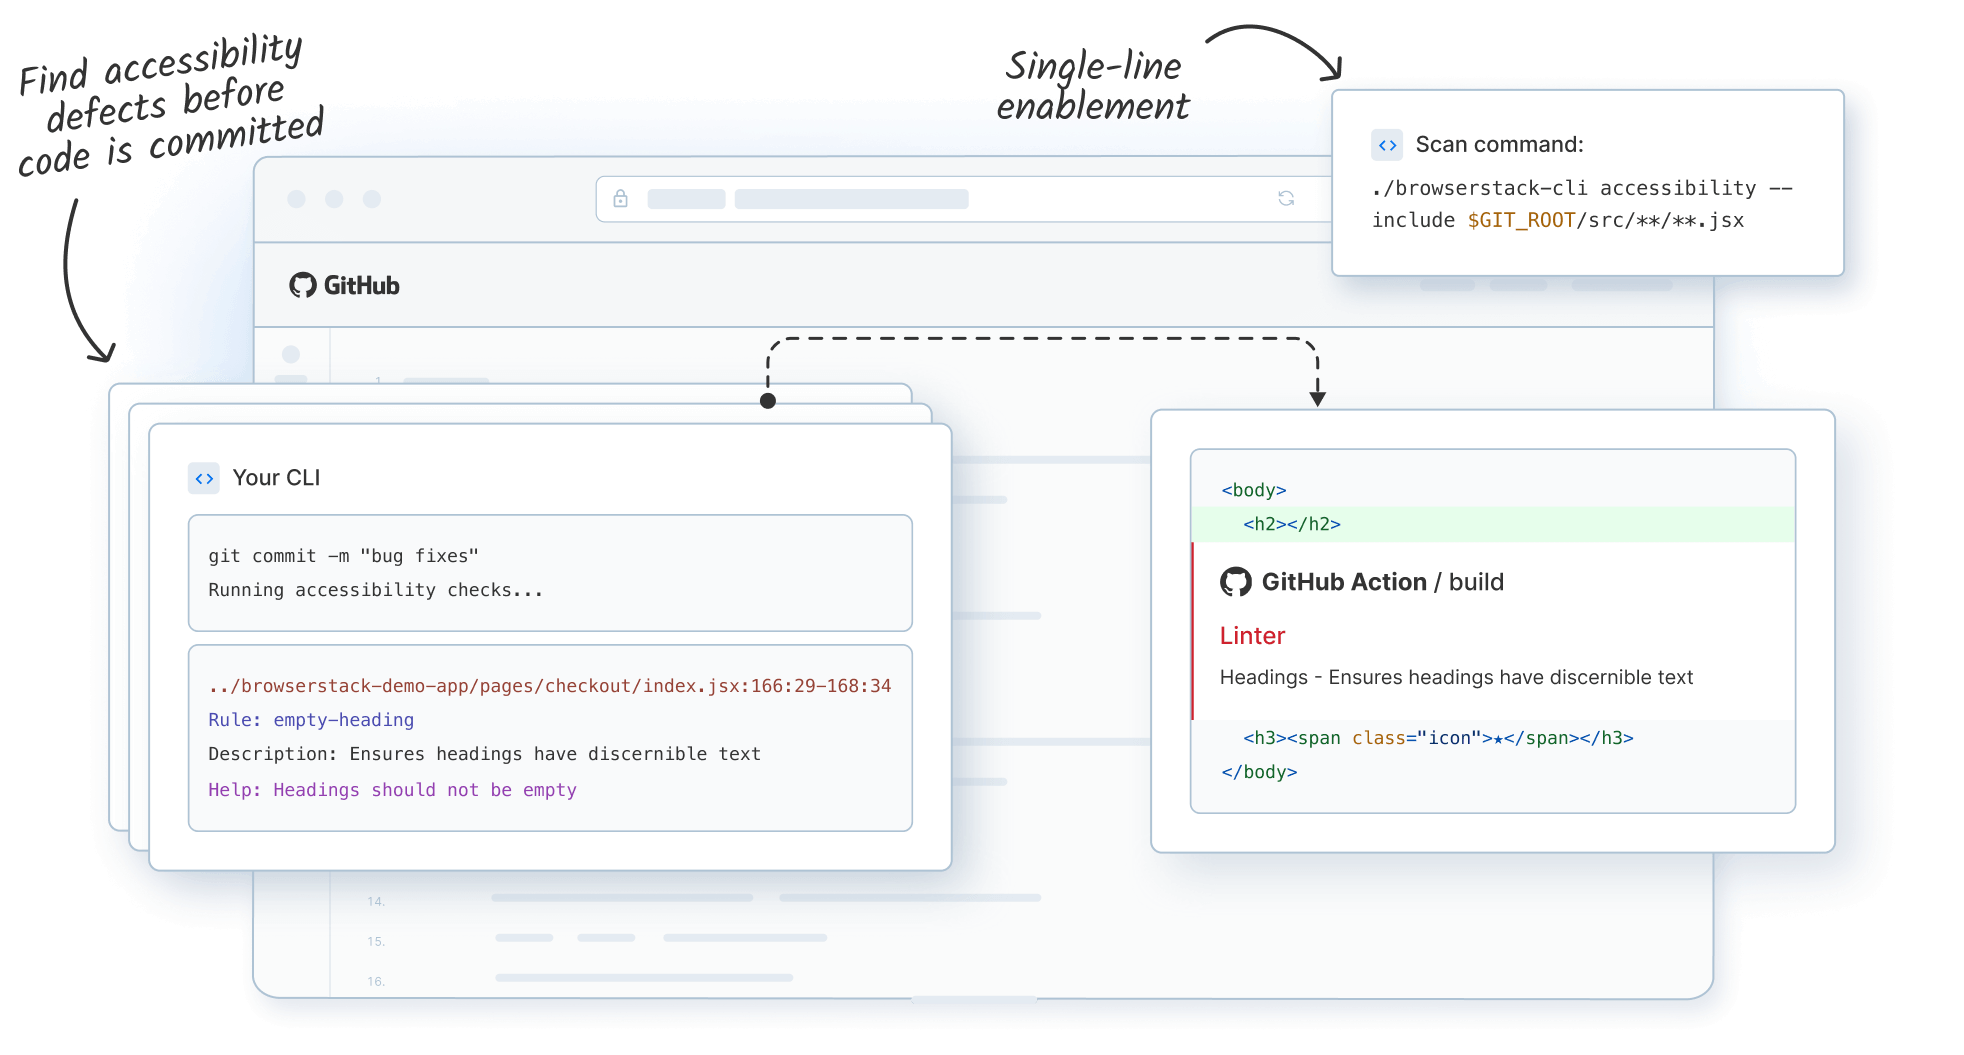
Task: Click the red traffic-light dot
Action: 296,199
